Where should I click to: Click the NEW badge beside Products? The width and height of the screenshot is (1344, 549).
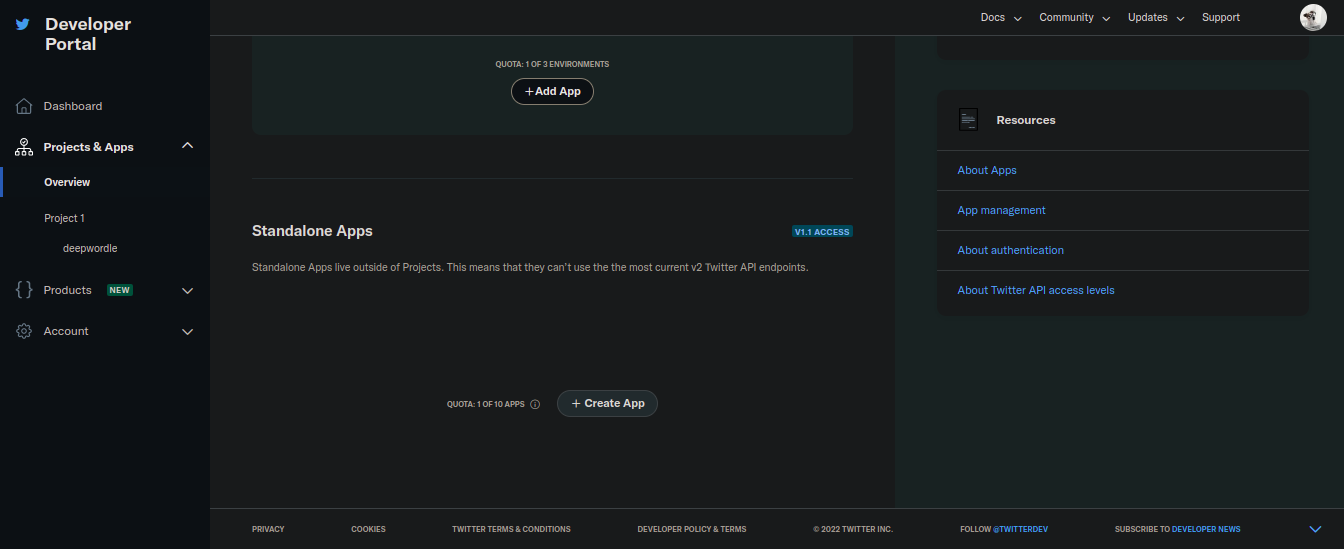[x=120, y=290]
